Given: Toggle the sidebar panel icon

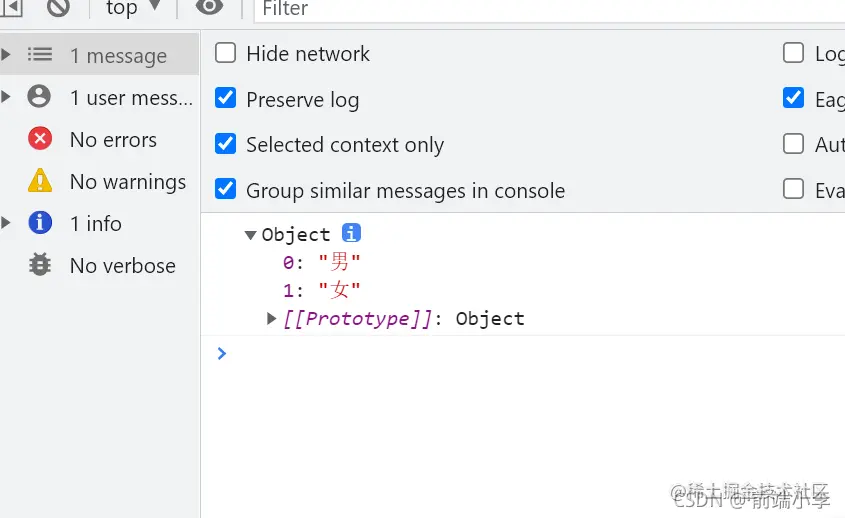Looking at the screenshot, I should pos(11,8).
